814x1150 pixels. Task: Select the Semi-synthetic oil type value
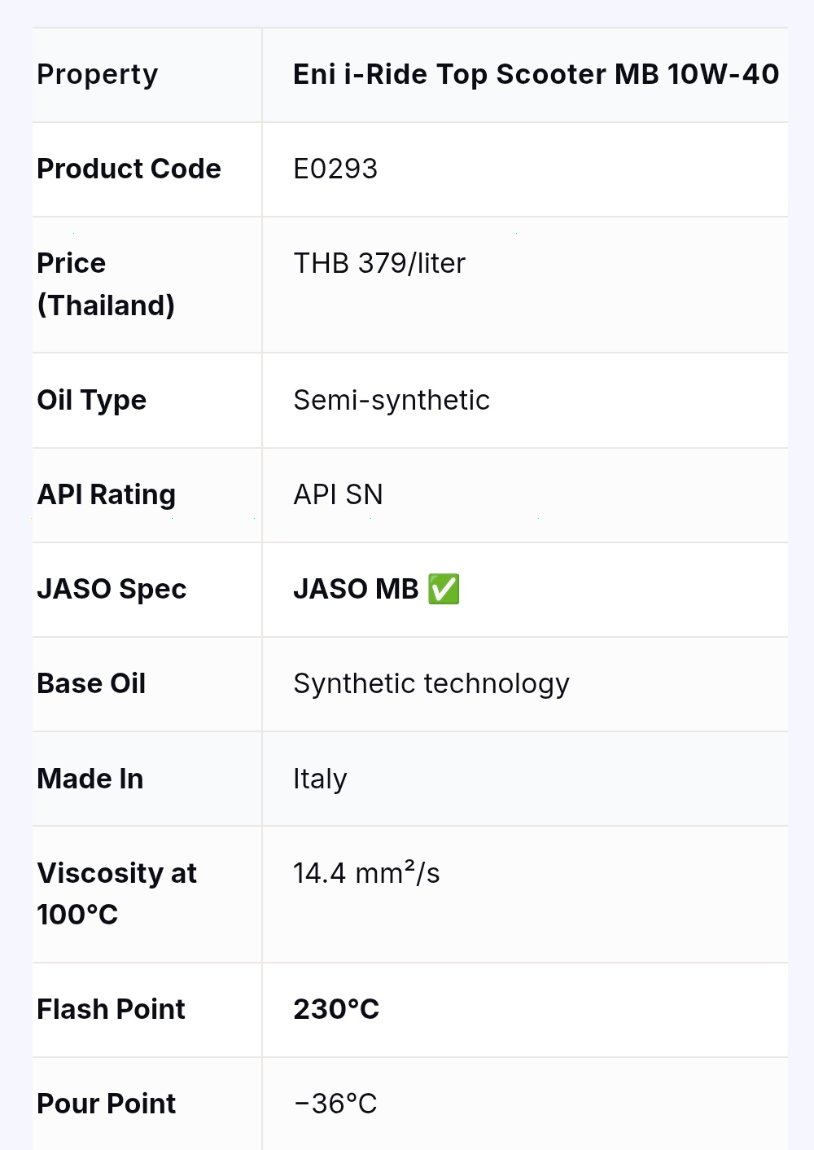tap(391, 400)
